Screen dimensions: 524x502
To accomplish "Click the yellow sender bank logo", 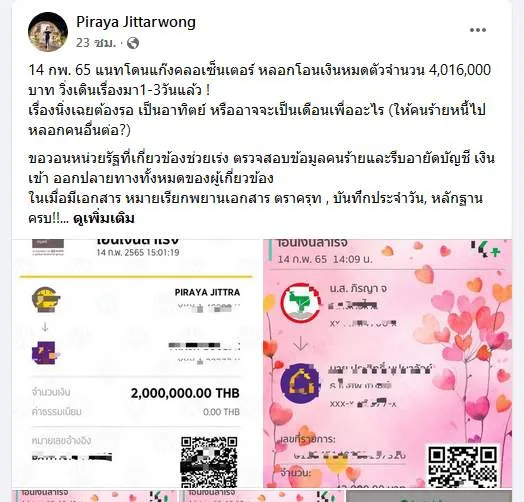I will click(46, 299).
